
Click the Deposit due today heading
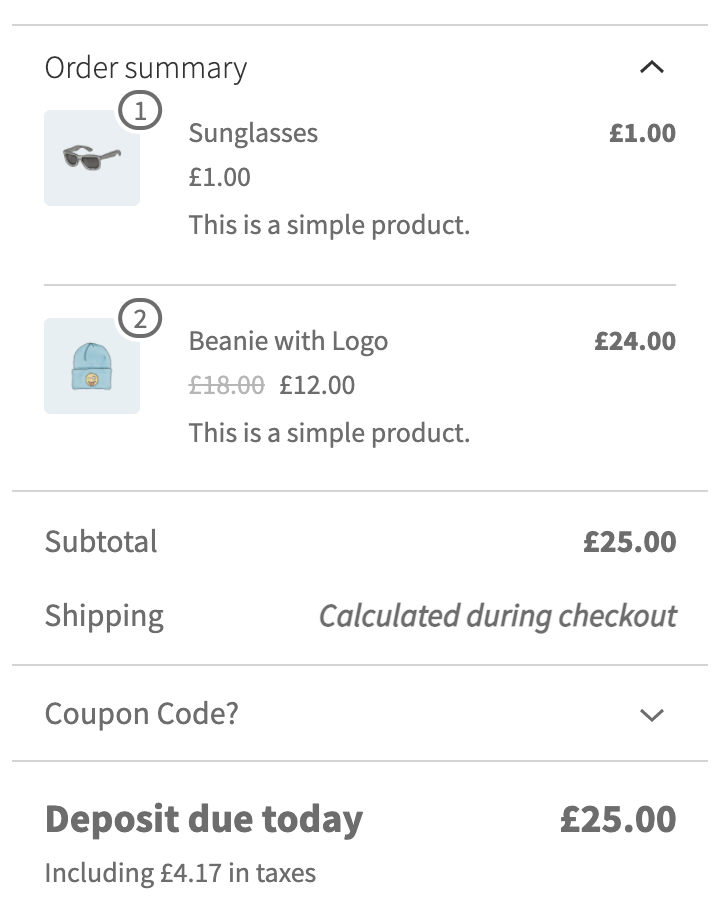point(204,820)
